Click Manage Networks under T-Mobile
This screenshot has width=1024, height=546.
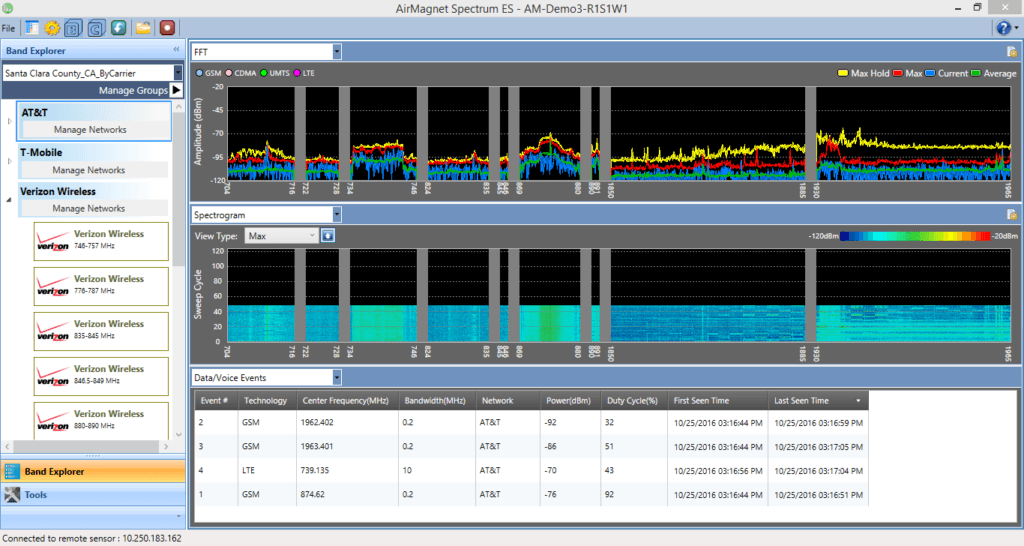(89, 170)
